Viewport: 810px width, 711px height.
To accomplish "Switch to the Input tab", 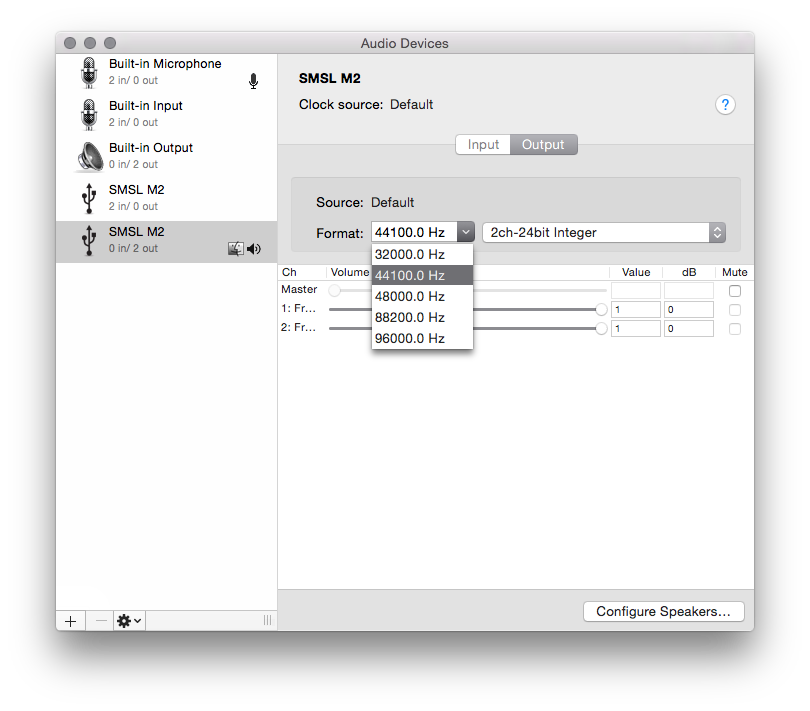I will coord(483,145).
